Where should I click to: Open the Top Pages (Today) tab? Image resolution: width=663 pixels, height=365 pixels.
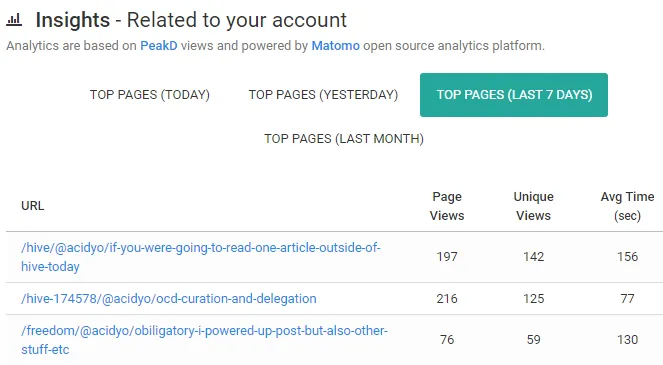[x=150, y=95]
